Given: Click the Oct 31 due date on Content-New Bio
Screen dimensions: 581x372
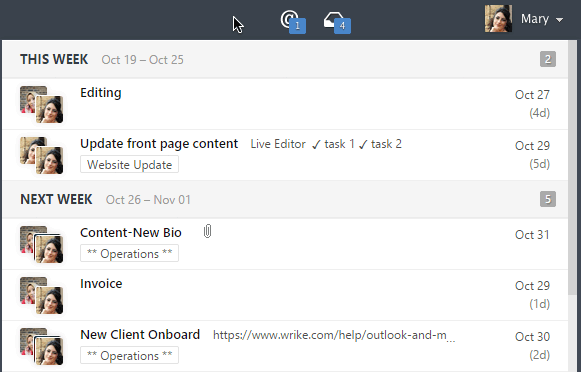Looking at the screenshot, I should [x=532, y=235].
